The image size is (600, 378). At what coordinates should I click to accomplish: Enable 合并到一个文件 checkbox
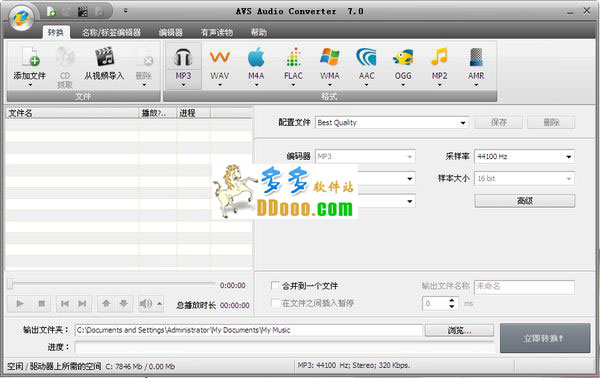(275, 285)
